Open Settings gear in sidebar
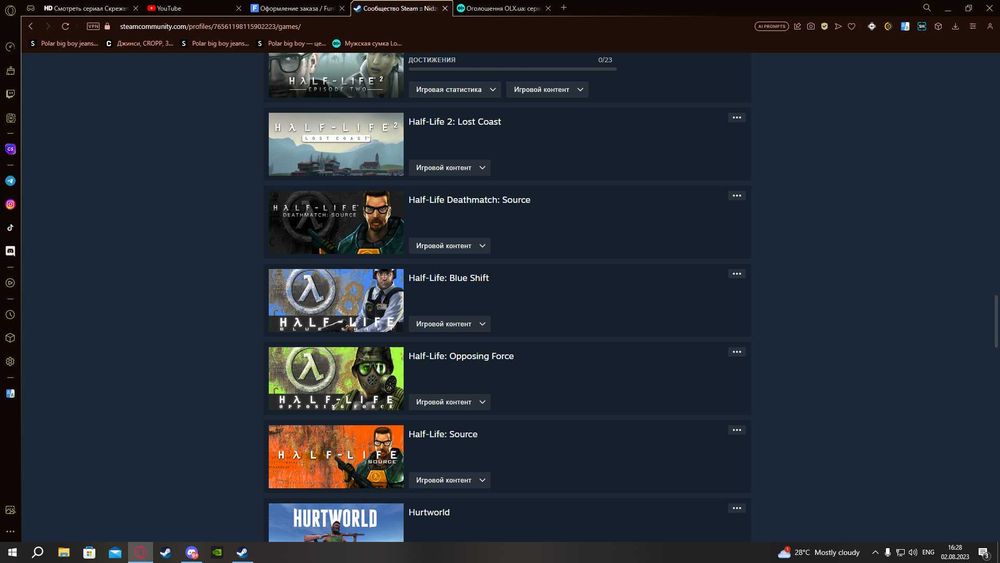The height and width of the screenshot is (563, 1000). (10, 362)
